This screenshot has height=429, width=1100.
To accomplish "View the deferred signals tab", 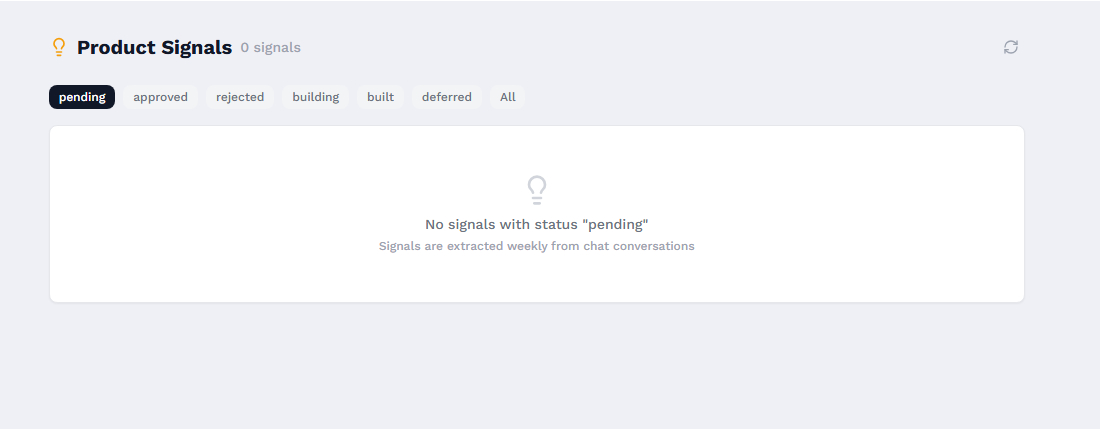I will click(x=447, y=97).
